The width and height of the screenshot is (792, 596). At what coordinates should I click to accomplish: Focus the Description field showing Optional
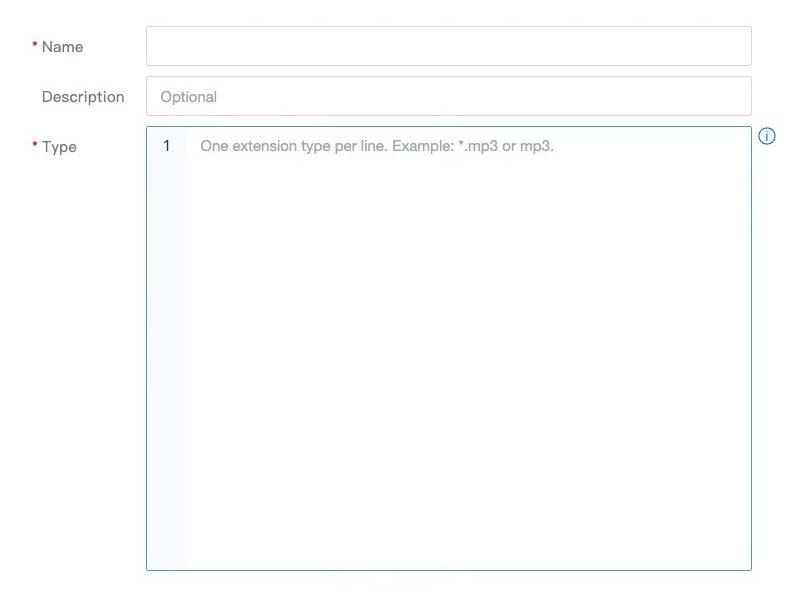[449, 96]
